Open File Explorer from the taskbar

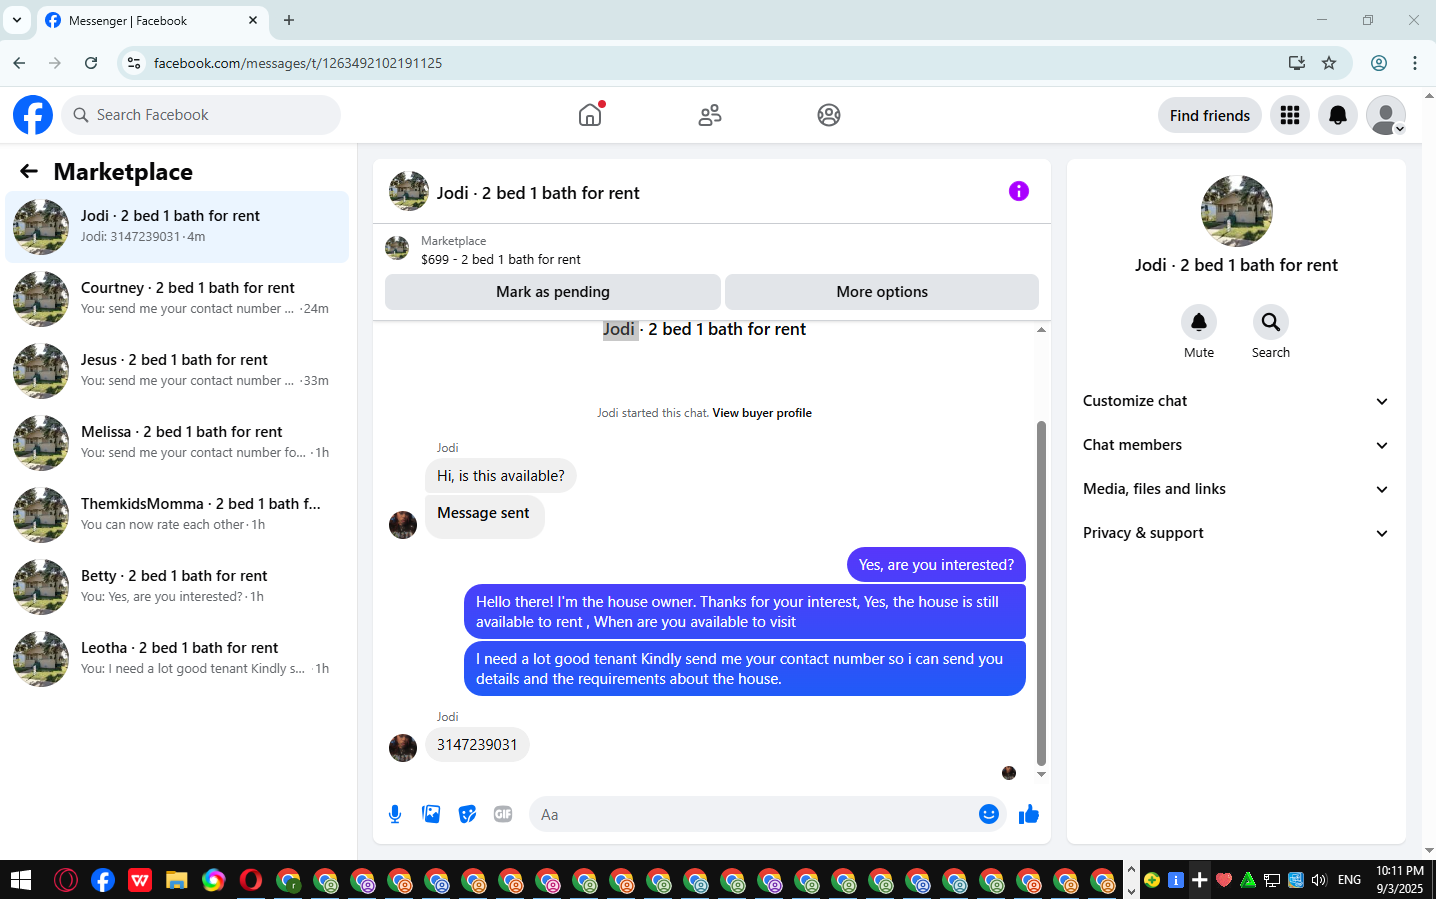(x=177, y=880)
